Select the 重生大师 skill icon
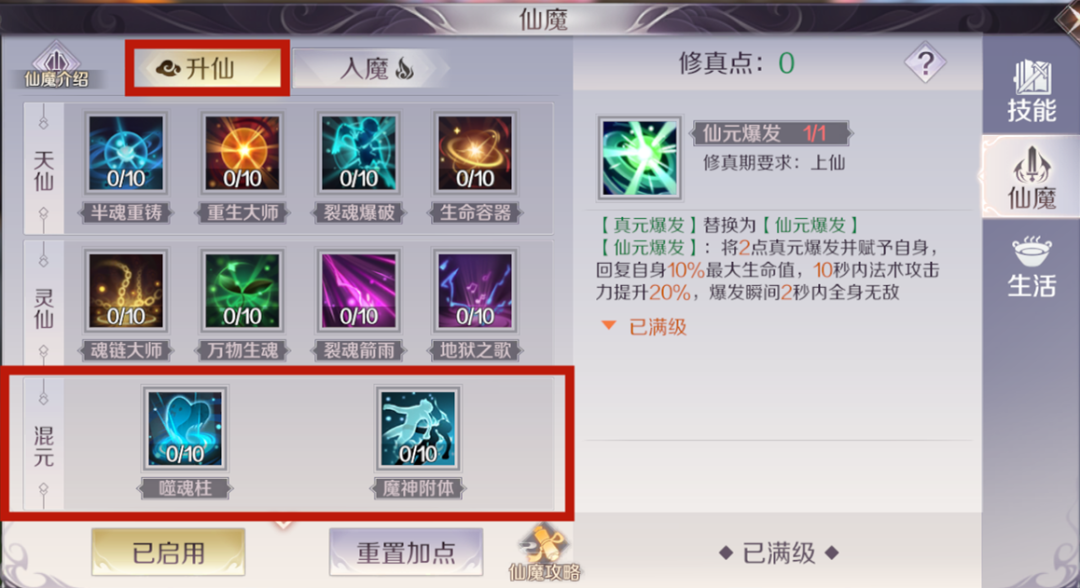This screenshot has height=588, width=1080. (242, 153)
